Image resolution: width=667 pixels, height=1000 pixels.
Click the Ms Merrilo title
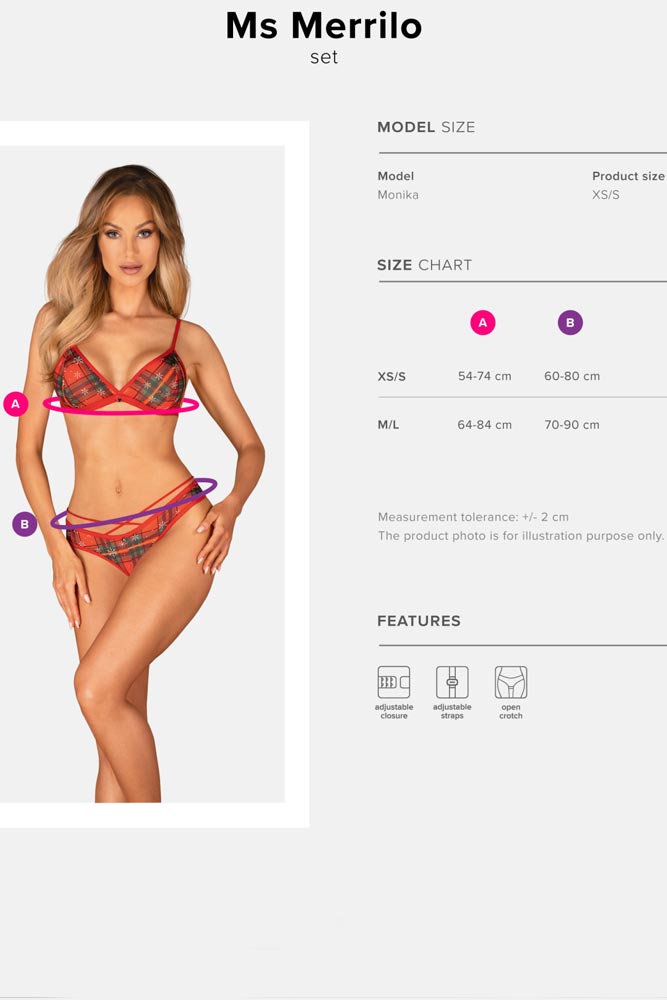click(324, 27)
